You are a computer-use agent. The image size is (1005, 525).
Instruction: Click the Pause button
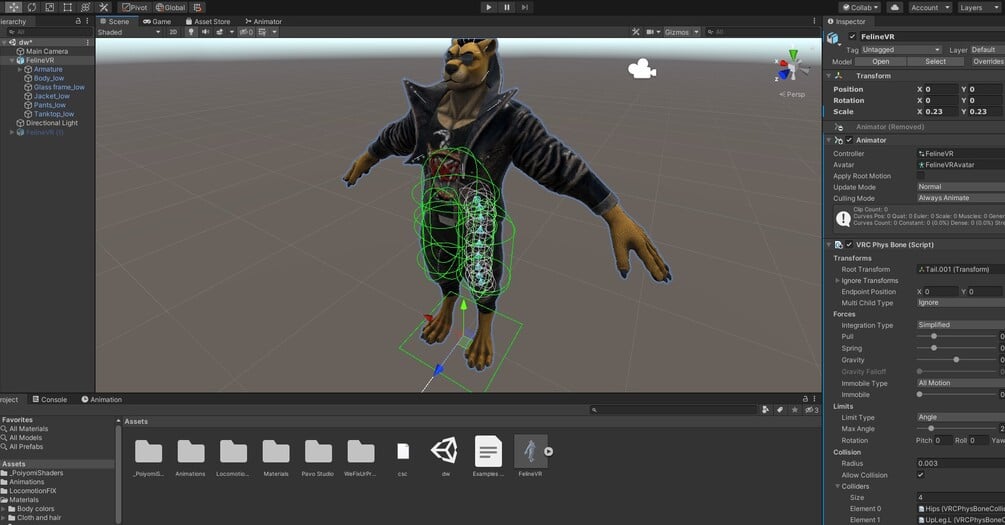coord(506,7)
